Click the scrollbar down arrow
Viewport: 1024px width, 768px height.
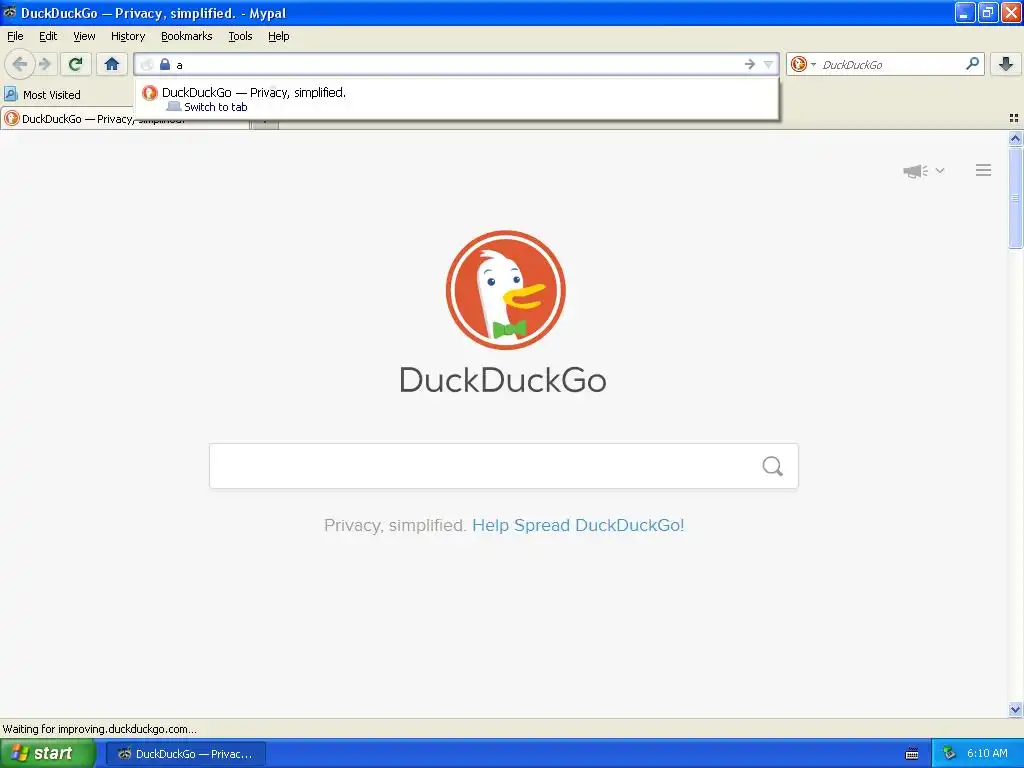pos(1015,709)
